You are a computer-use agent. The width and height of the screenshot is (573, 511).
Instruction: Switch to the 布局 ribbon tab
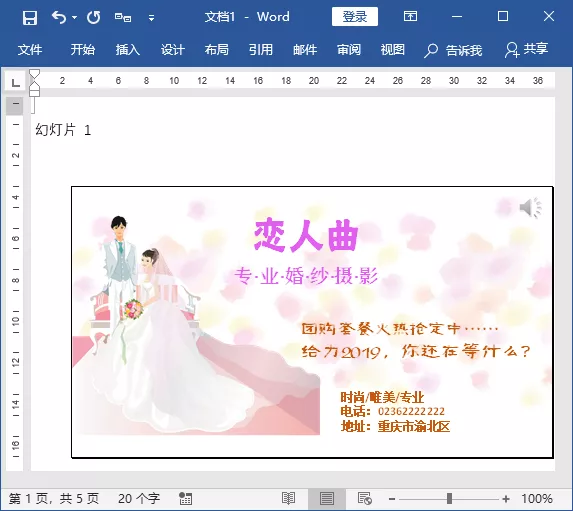tap(216, 49)
